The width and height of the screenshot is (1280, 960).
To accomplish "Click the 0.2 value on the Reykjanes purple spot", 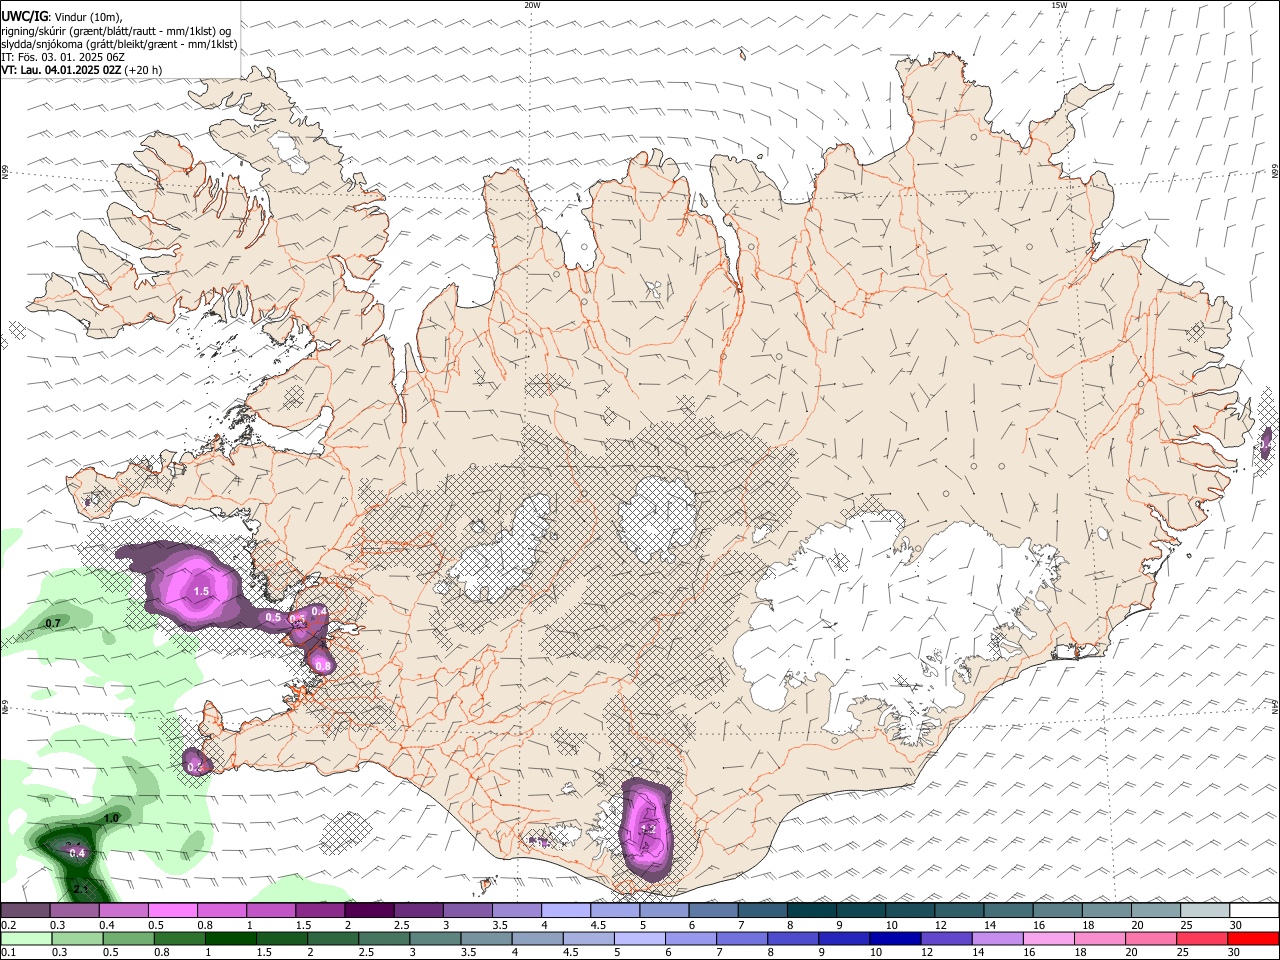I will point(195,767).
